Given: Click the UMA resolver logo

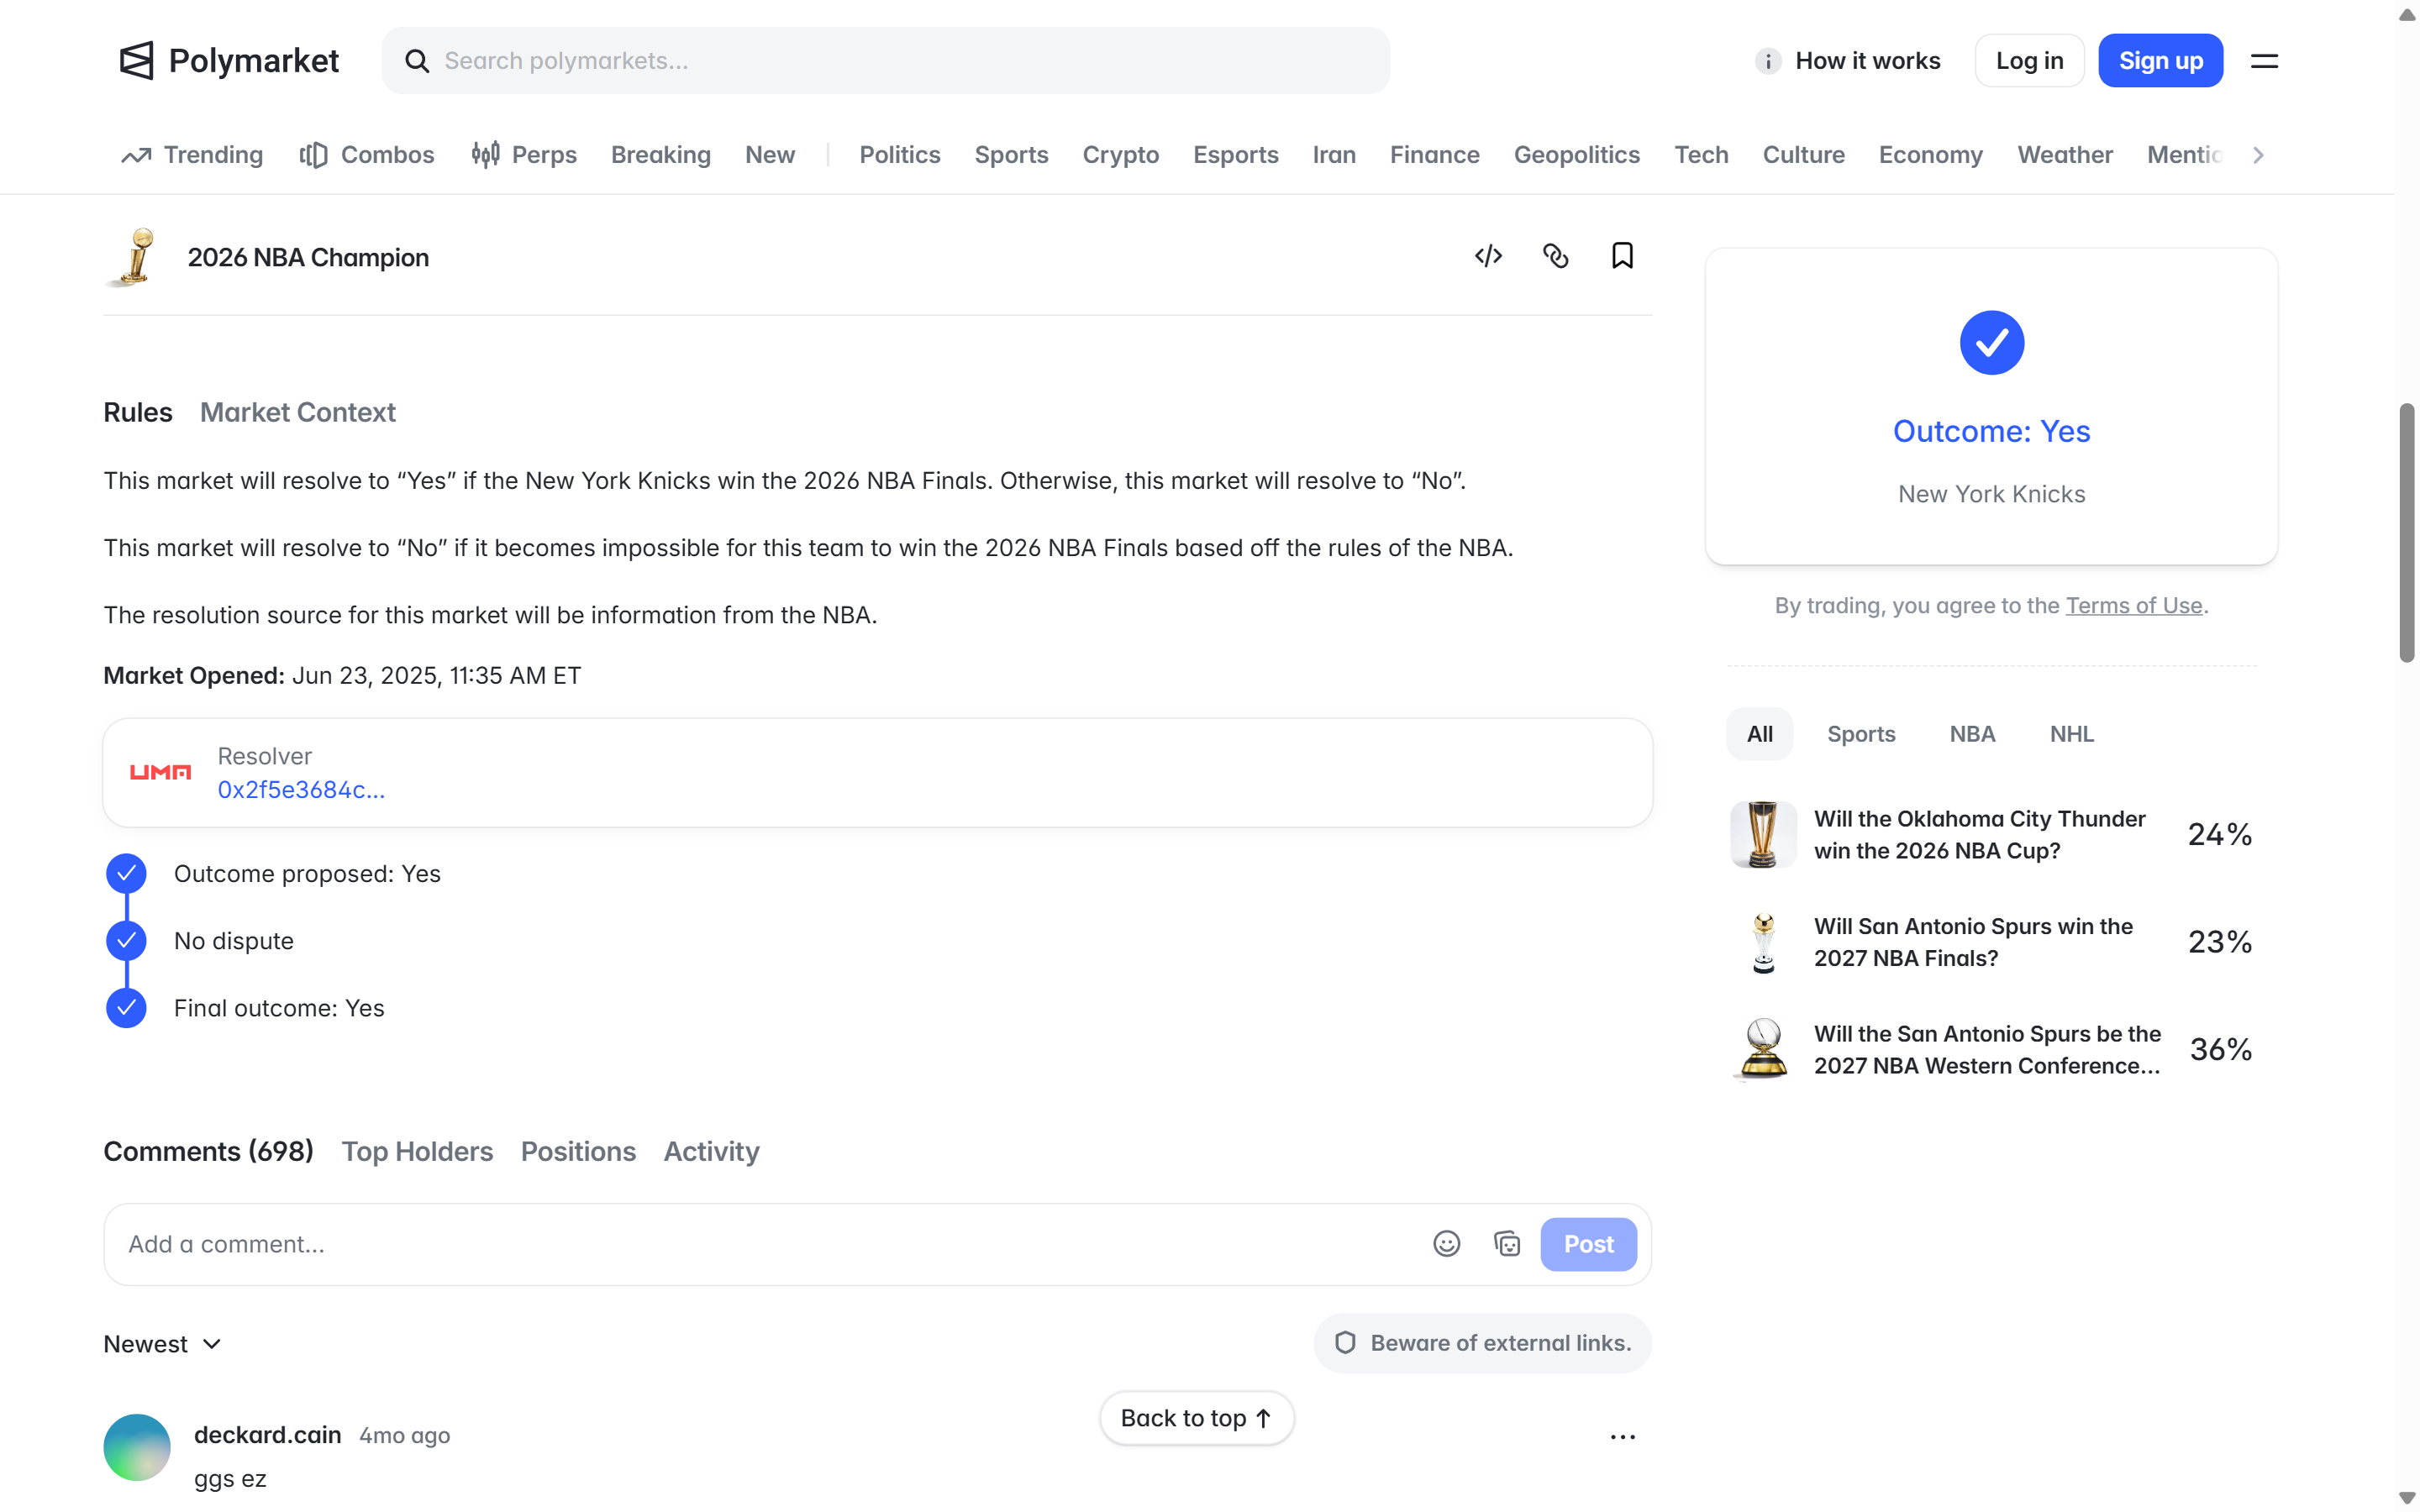Looking at the screenshot, I should (160, 772).
